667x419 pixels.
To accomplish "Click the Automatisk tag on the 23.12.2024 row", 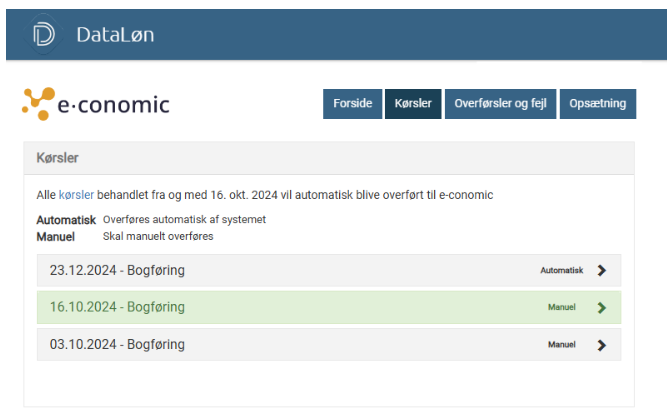I will [561, 270].
